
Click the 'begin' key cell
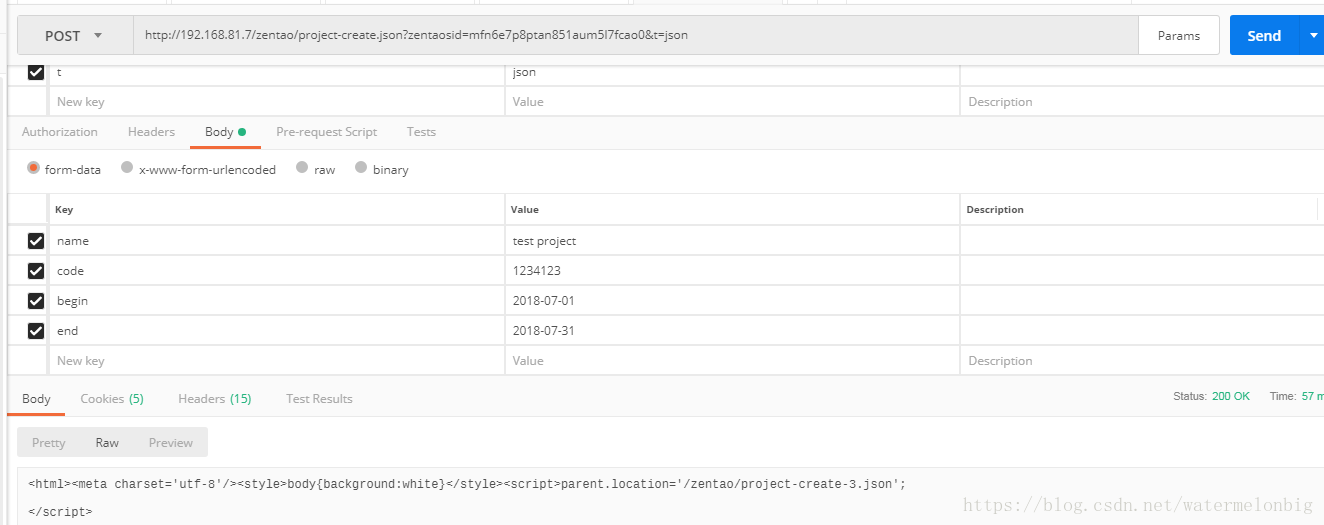point(276,301)
